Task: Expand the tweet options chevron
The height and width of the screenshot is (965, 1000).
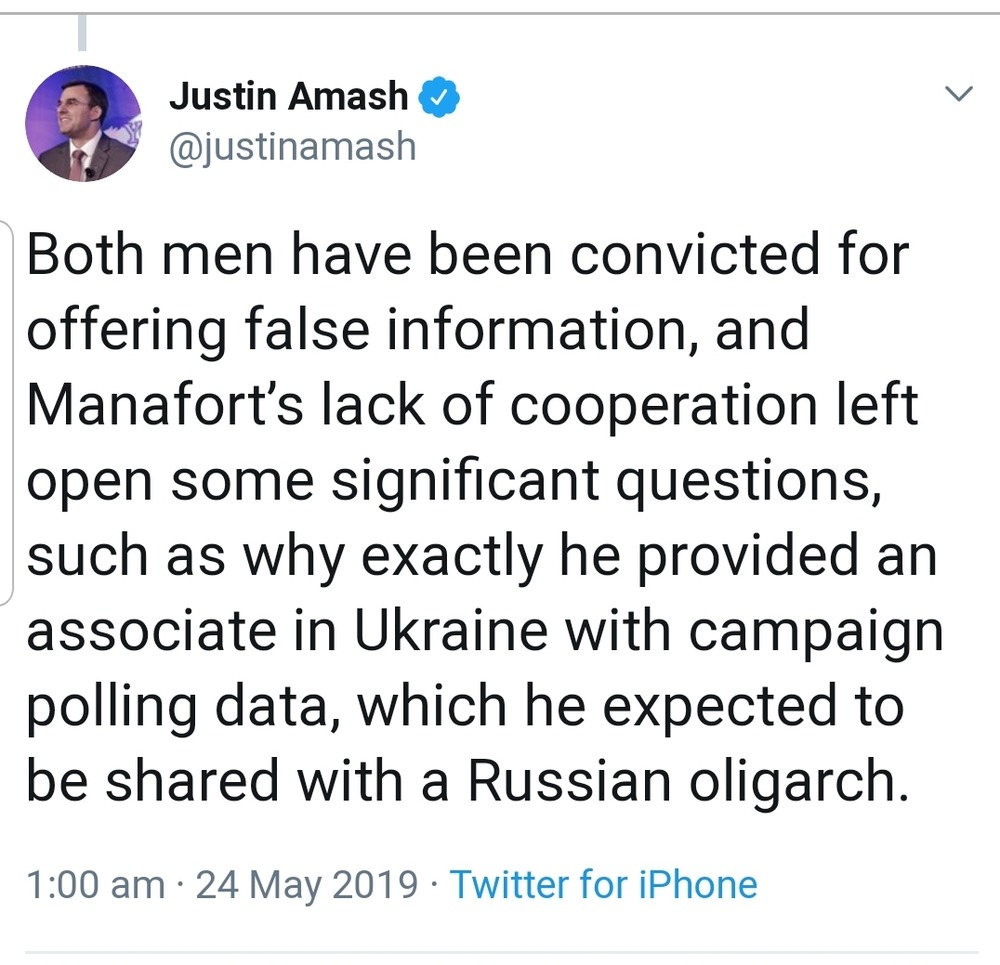Action: coord(958,95)
